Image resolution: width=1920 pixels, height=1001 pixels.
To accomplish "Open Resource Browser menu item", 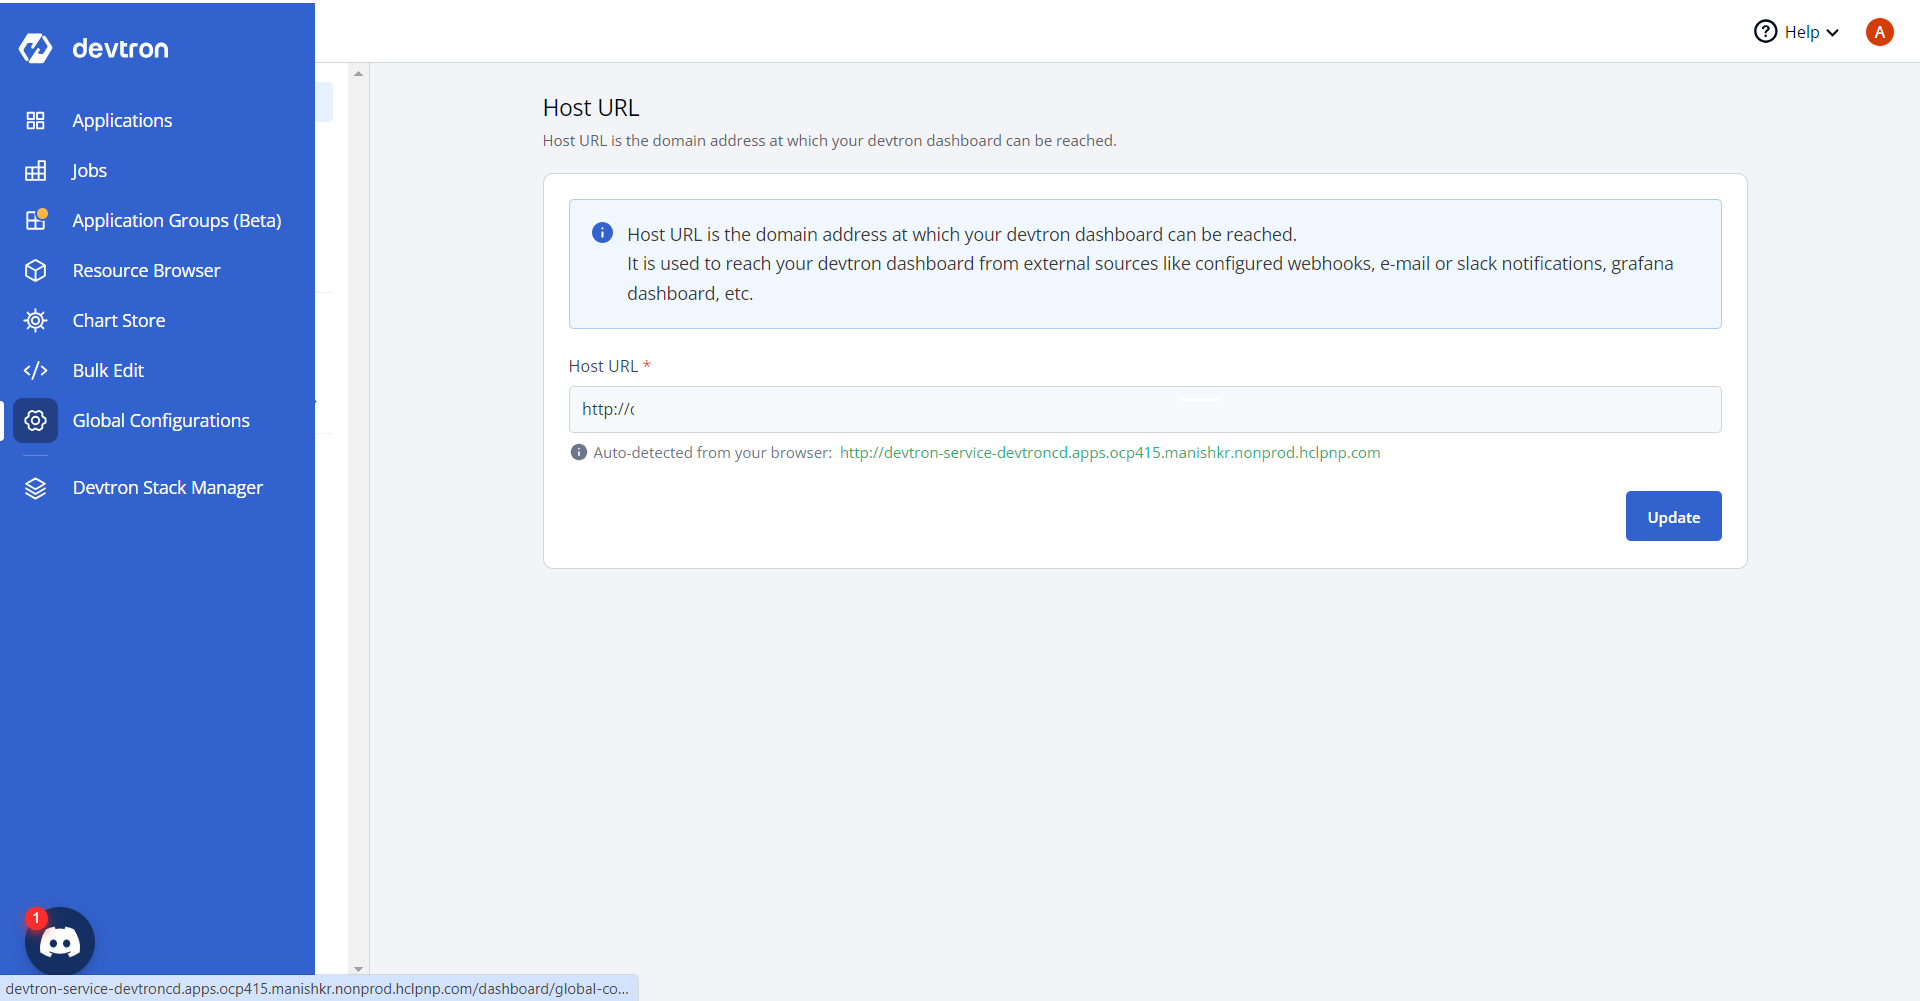I will pos(146,271).
